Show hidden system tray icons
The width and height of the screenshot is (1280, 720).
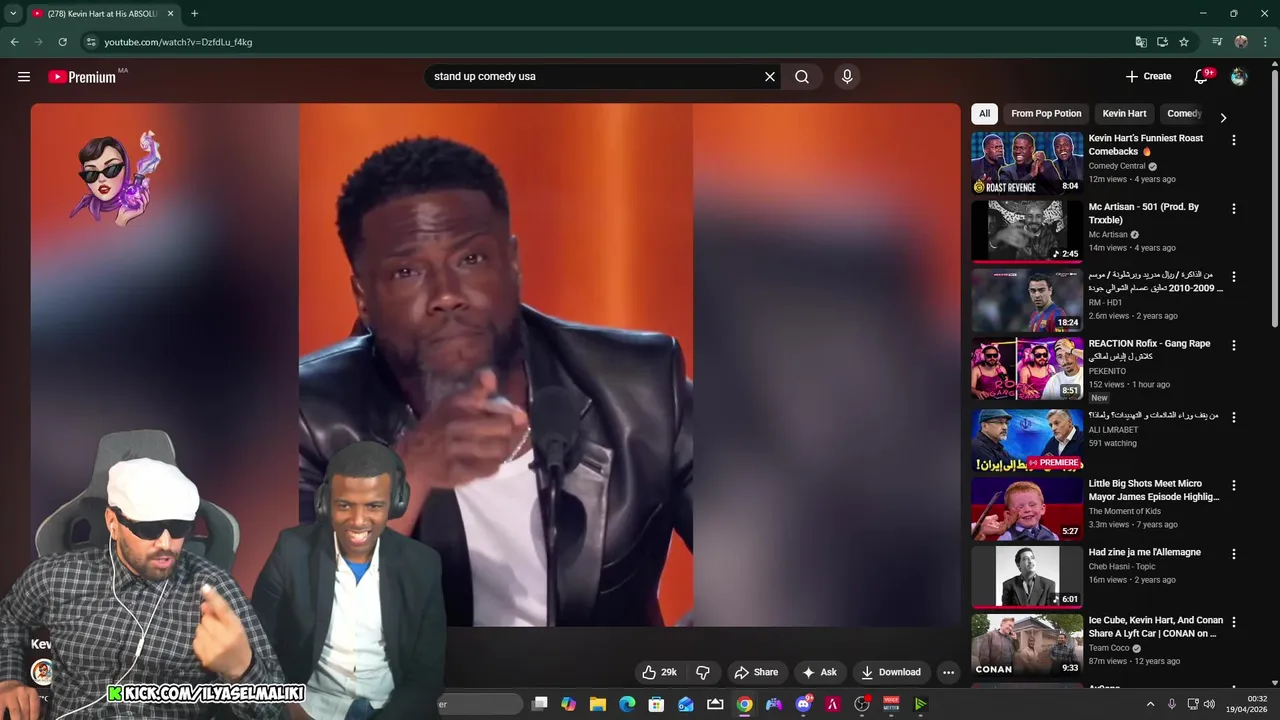point(1150,704)
